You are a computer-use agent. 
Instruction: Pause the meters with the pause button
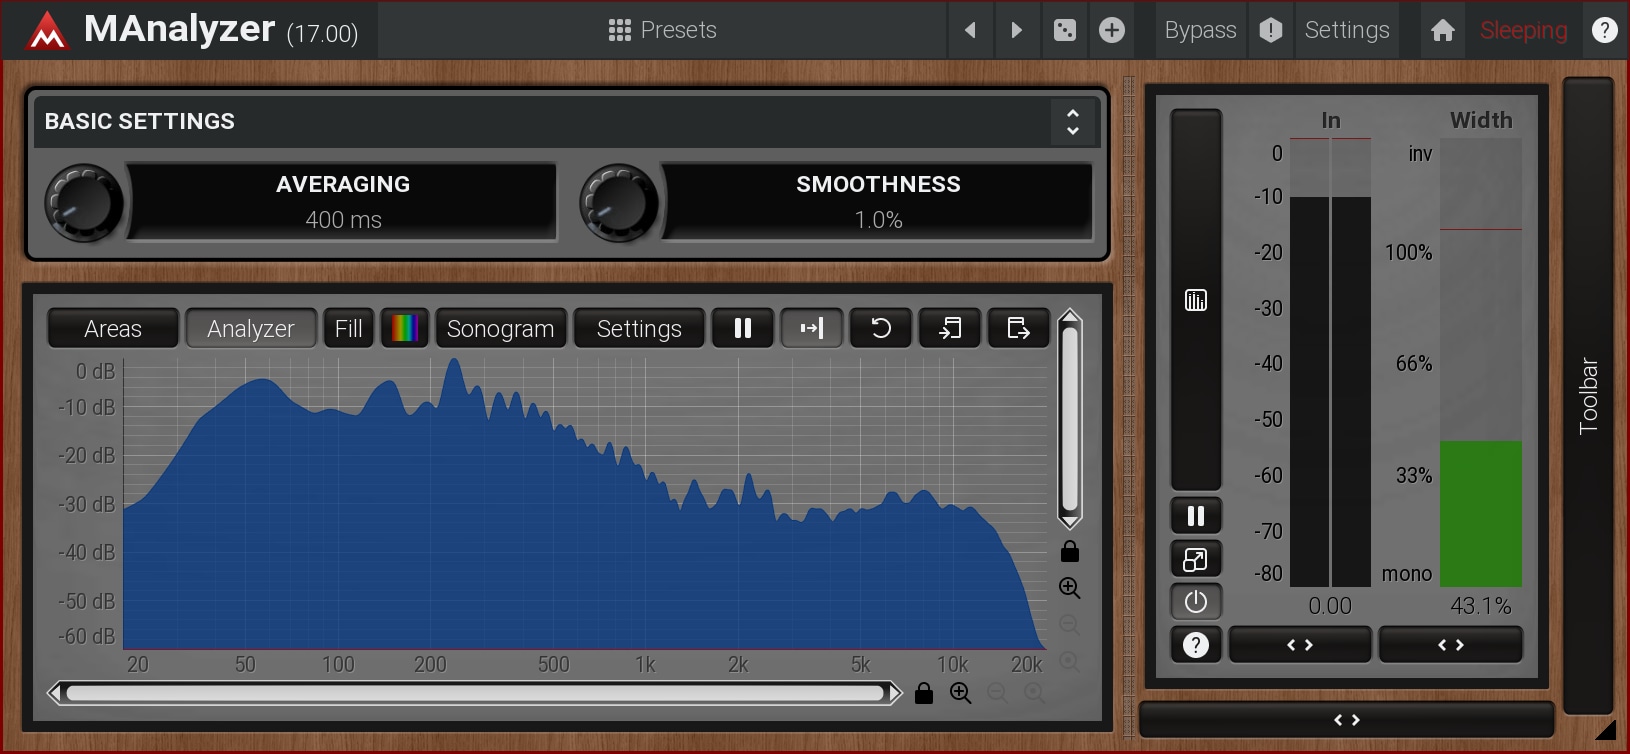coord(1196,516)
